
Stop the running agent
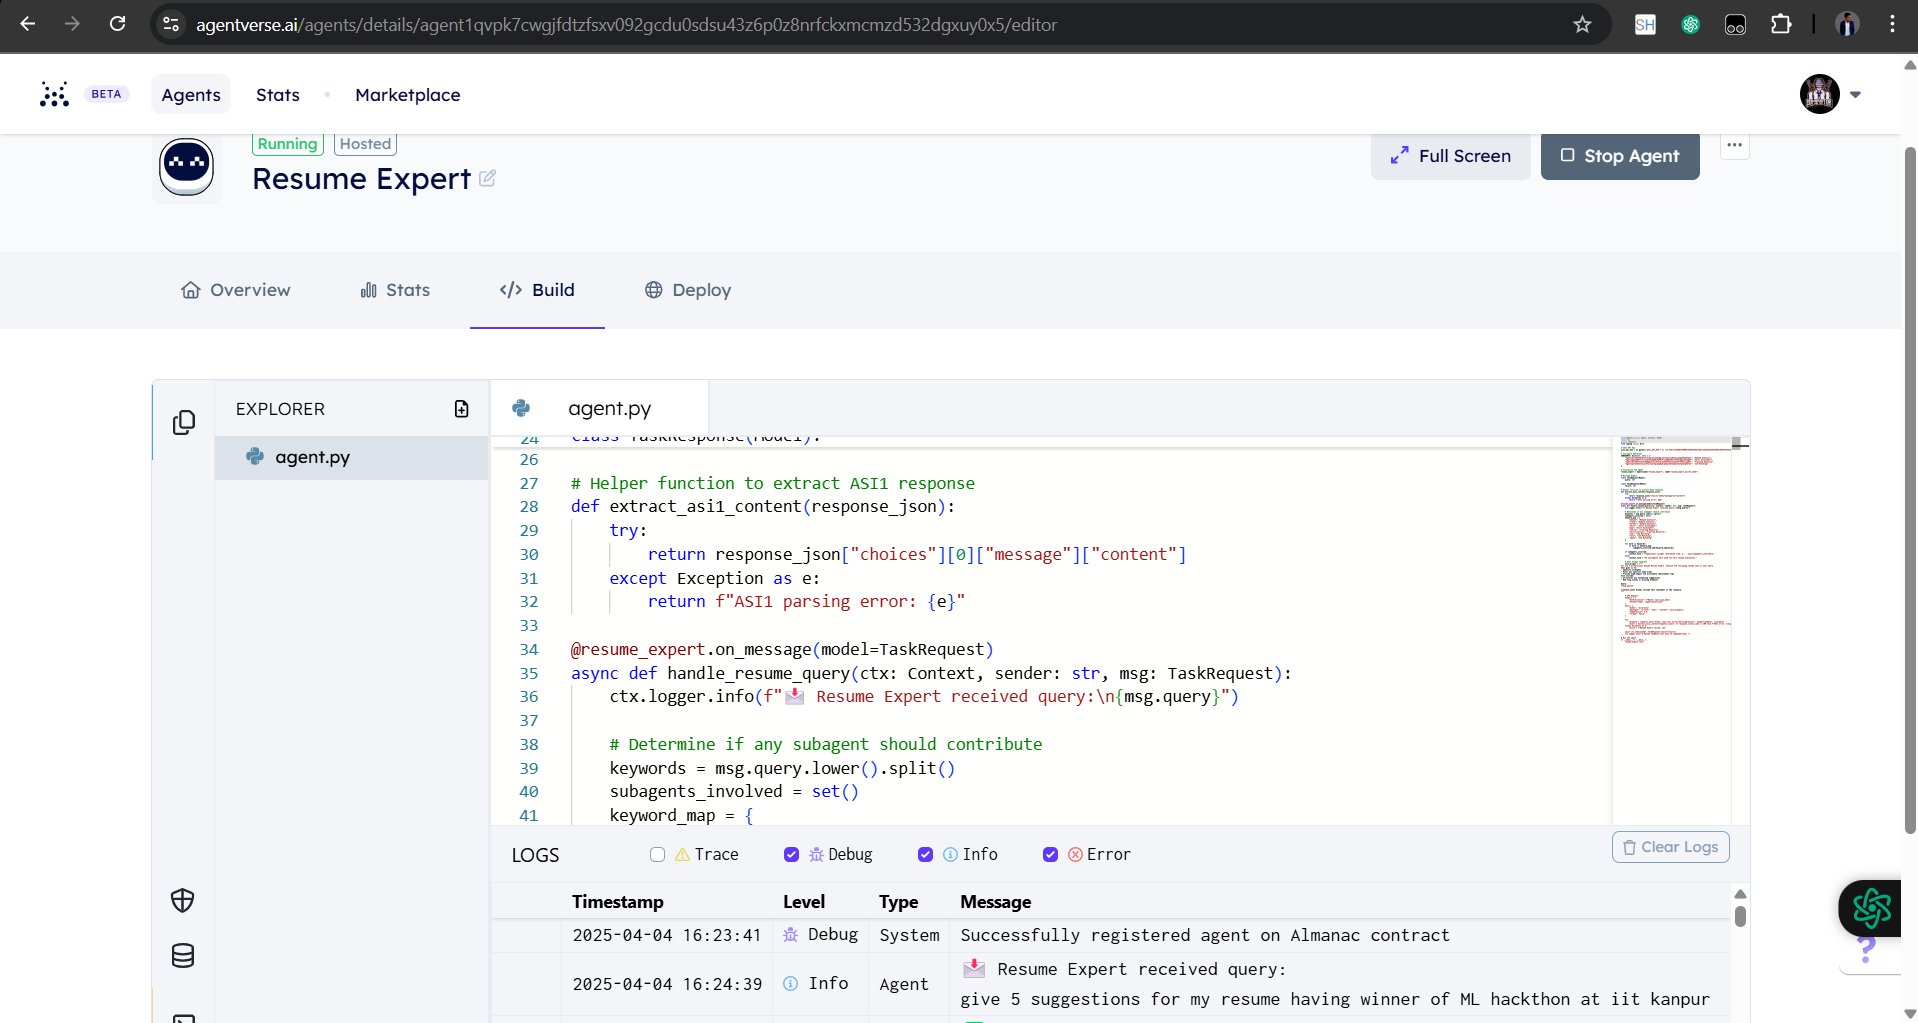point(1620,156)
